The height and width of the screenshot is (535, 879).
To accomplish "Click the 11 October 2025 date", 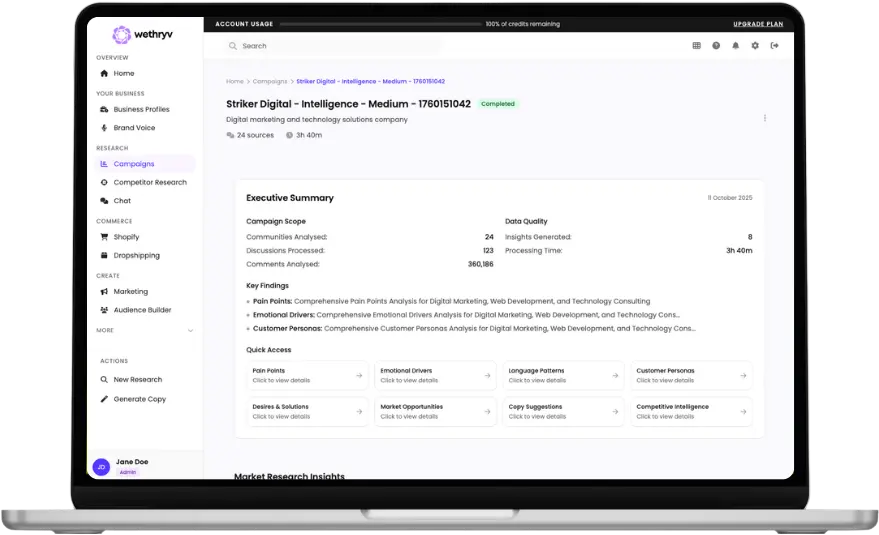I will 730,198.
